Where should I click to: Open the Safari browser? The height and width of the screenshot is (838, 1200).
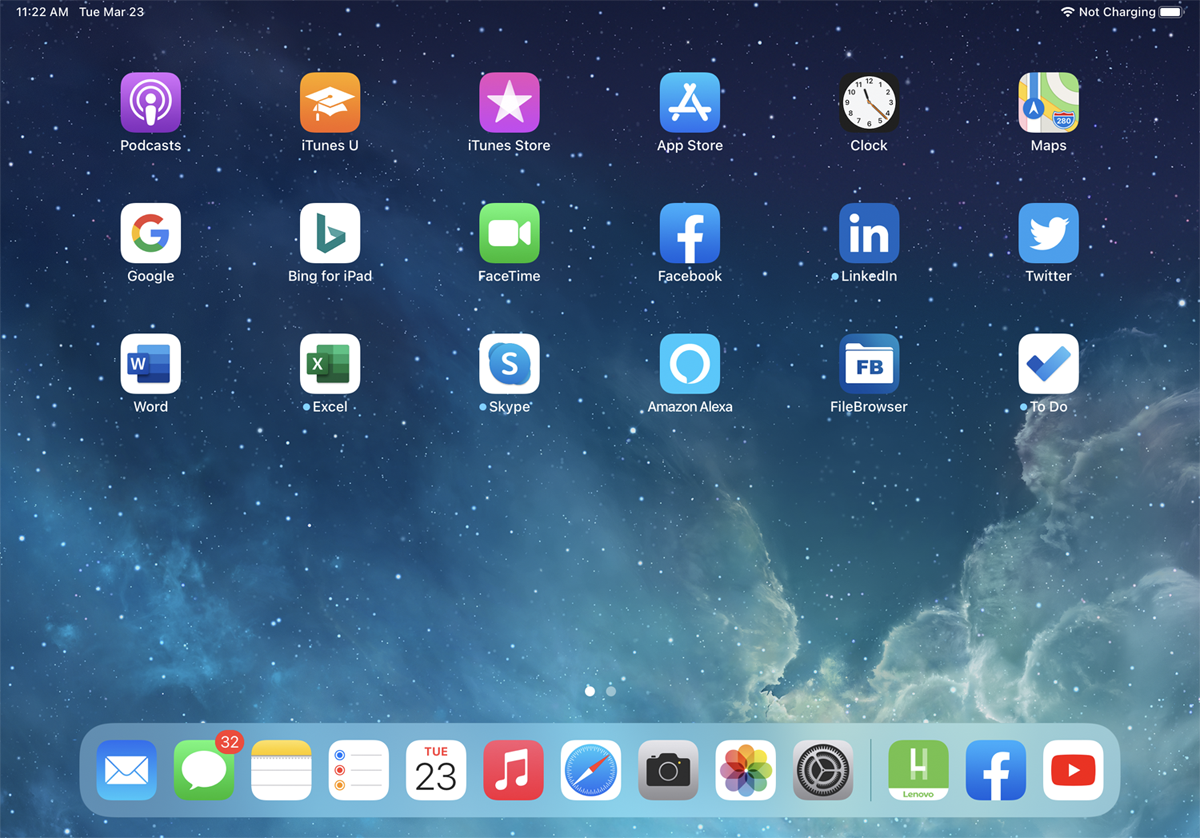[591, 770]
